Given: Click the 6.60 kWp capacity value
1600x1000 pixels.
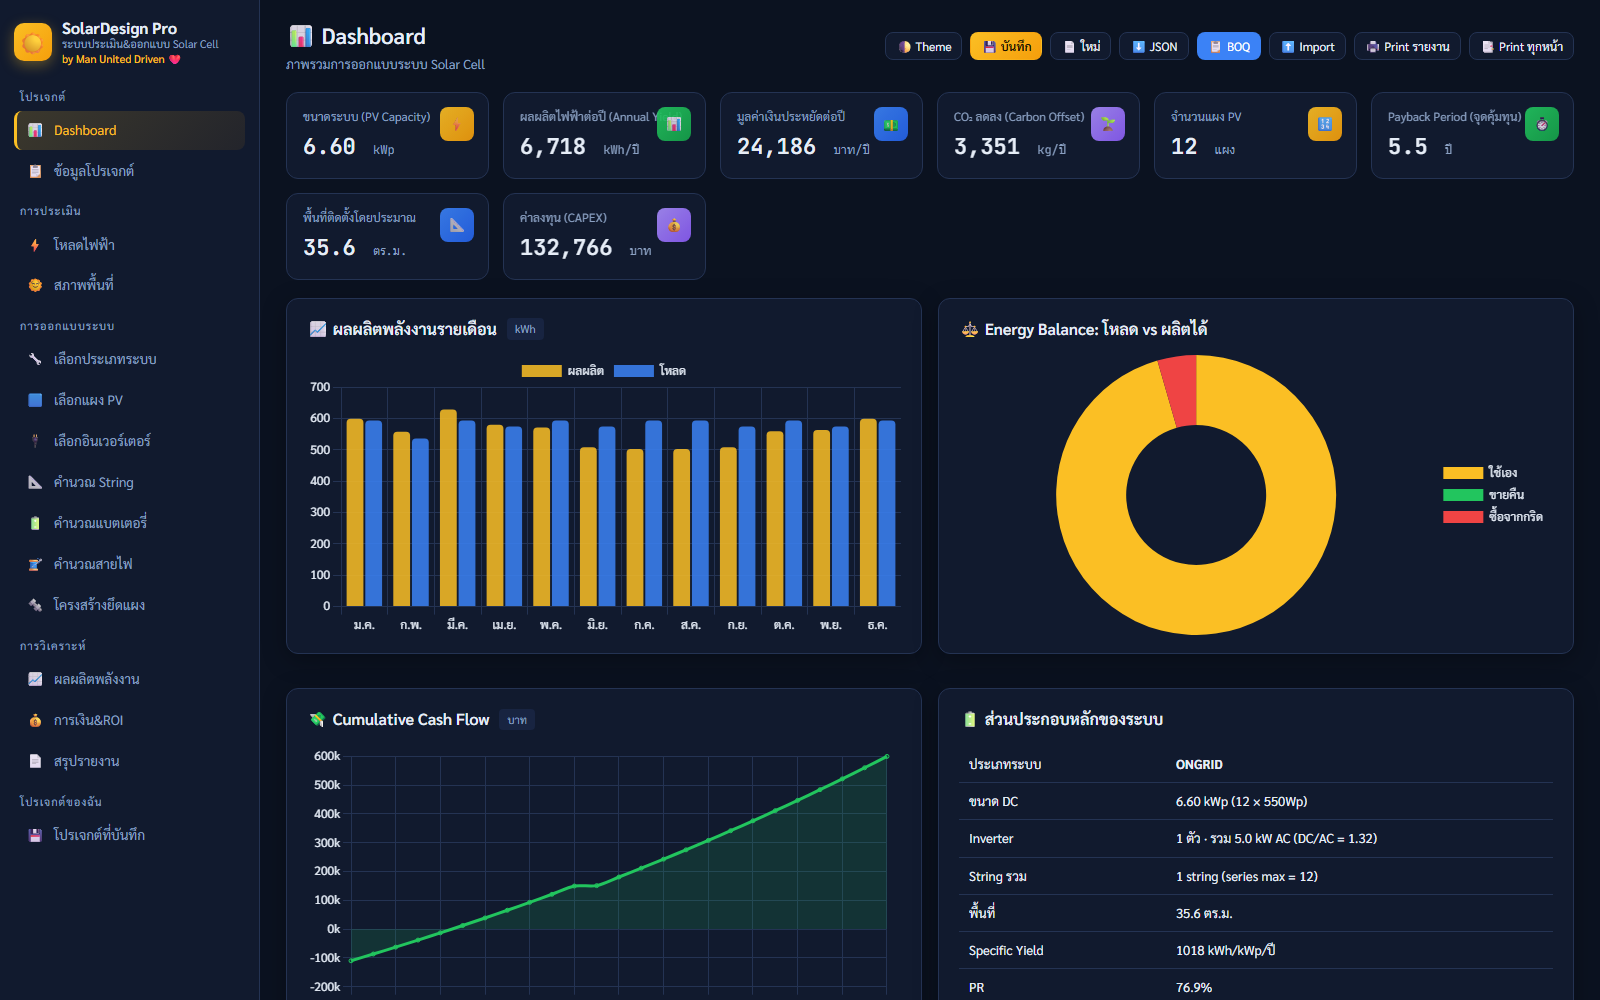Looking at the screenshot, I should point(329,147).
